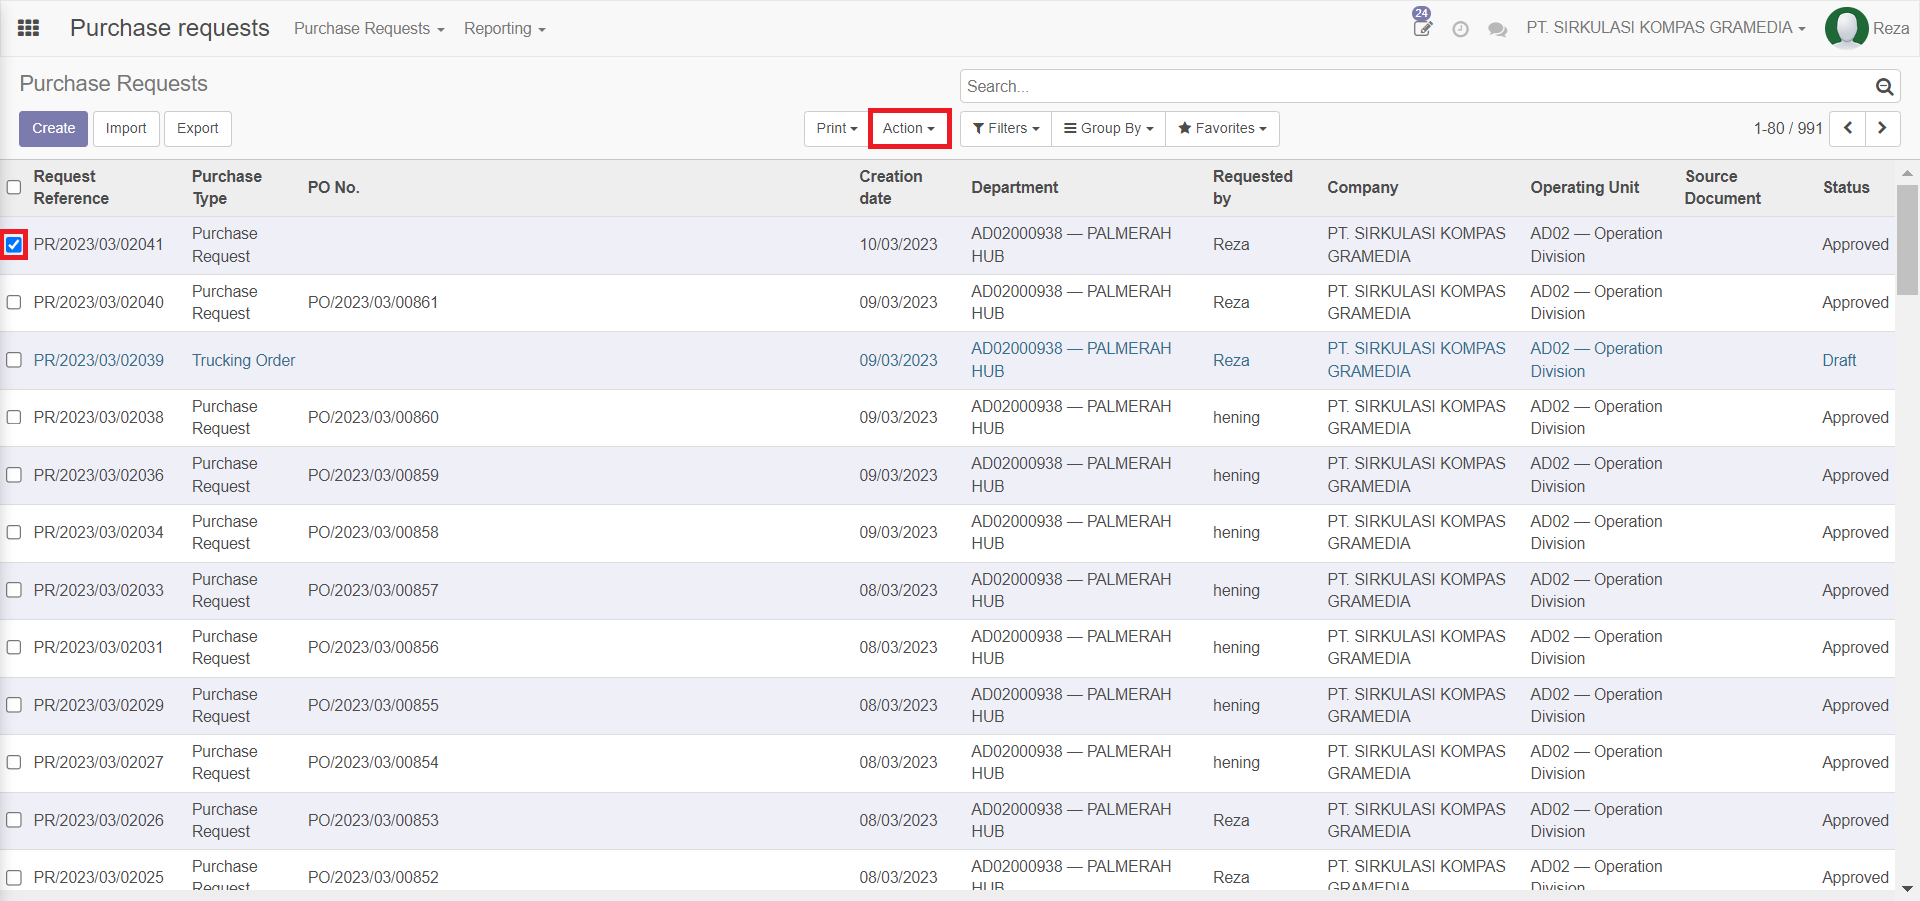Expand the Group By dropdown
The height and width of the screenshot is (901, 1920).
click(1108, 128)
